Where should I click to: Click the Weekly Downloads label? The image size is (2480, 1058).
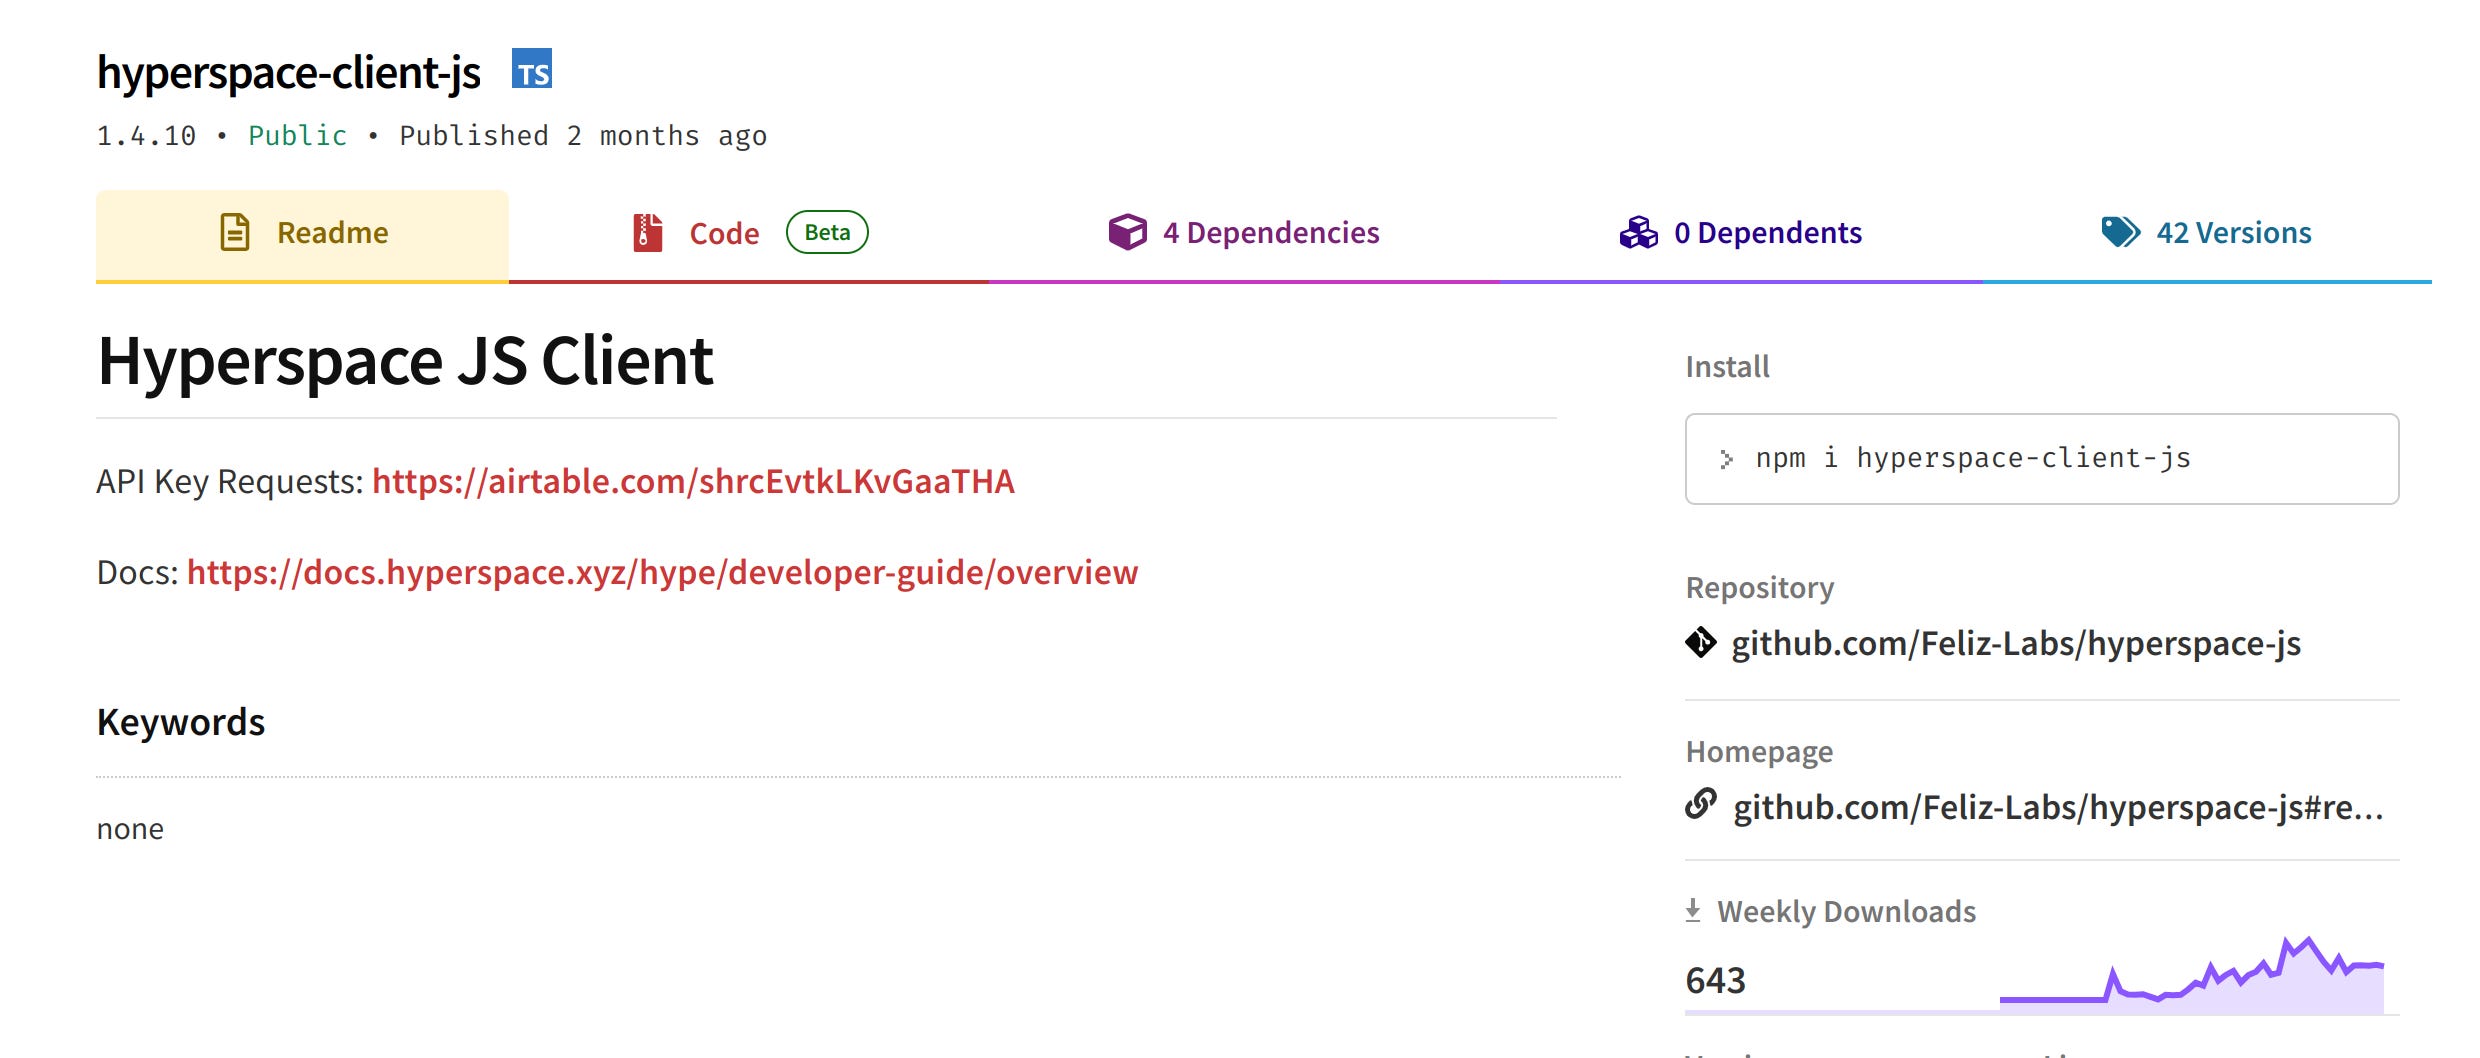[1847, 912]
